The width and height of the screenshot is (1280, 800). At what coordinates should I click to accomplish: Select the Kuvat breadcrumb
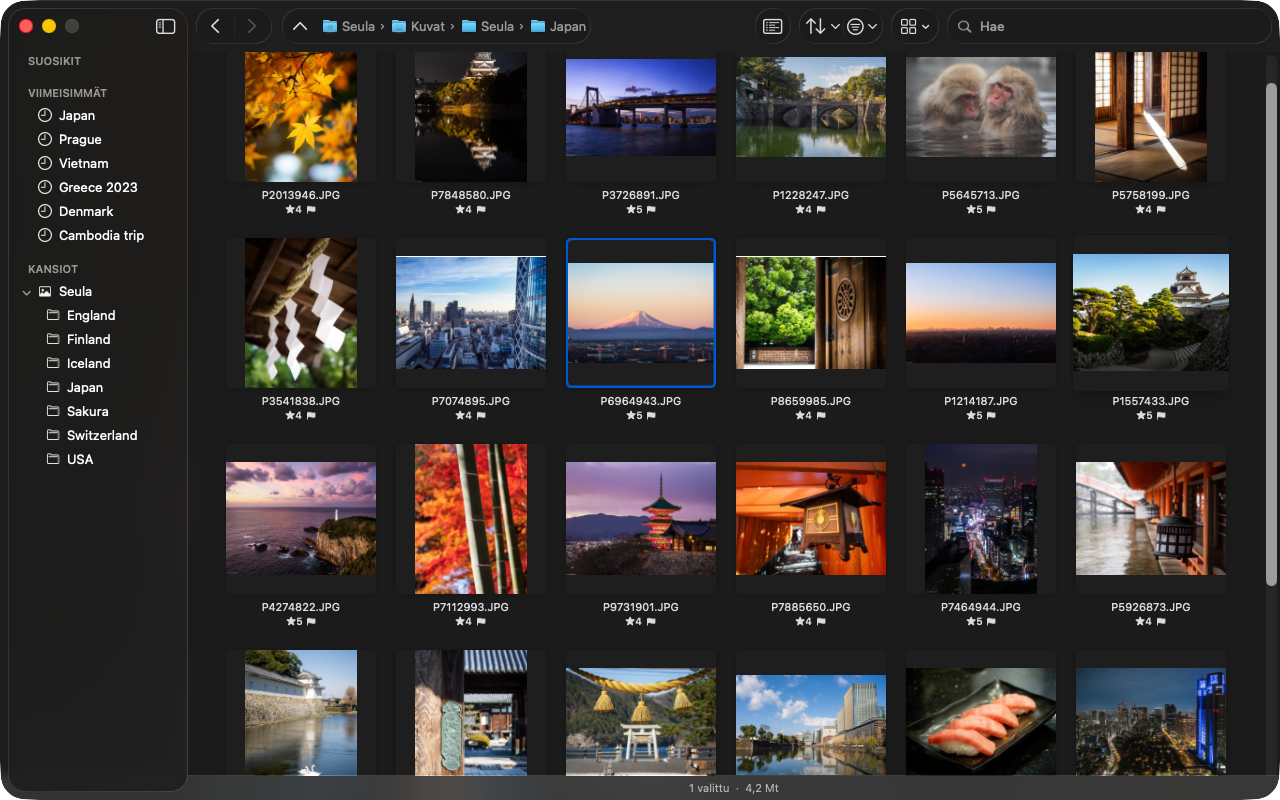419,27
